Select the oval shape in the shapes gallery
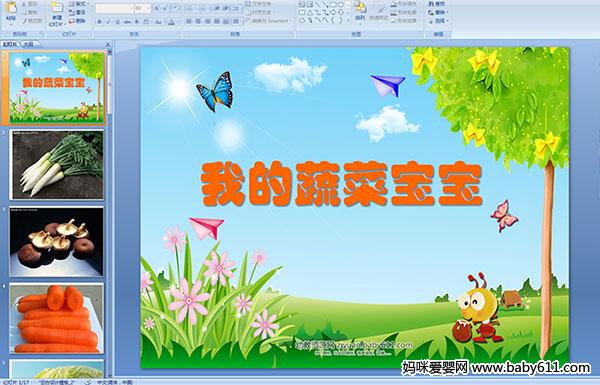This screenshot has width=600, height=385. 341,5
